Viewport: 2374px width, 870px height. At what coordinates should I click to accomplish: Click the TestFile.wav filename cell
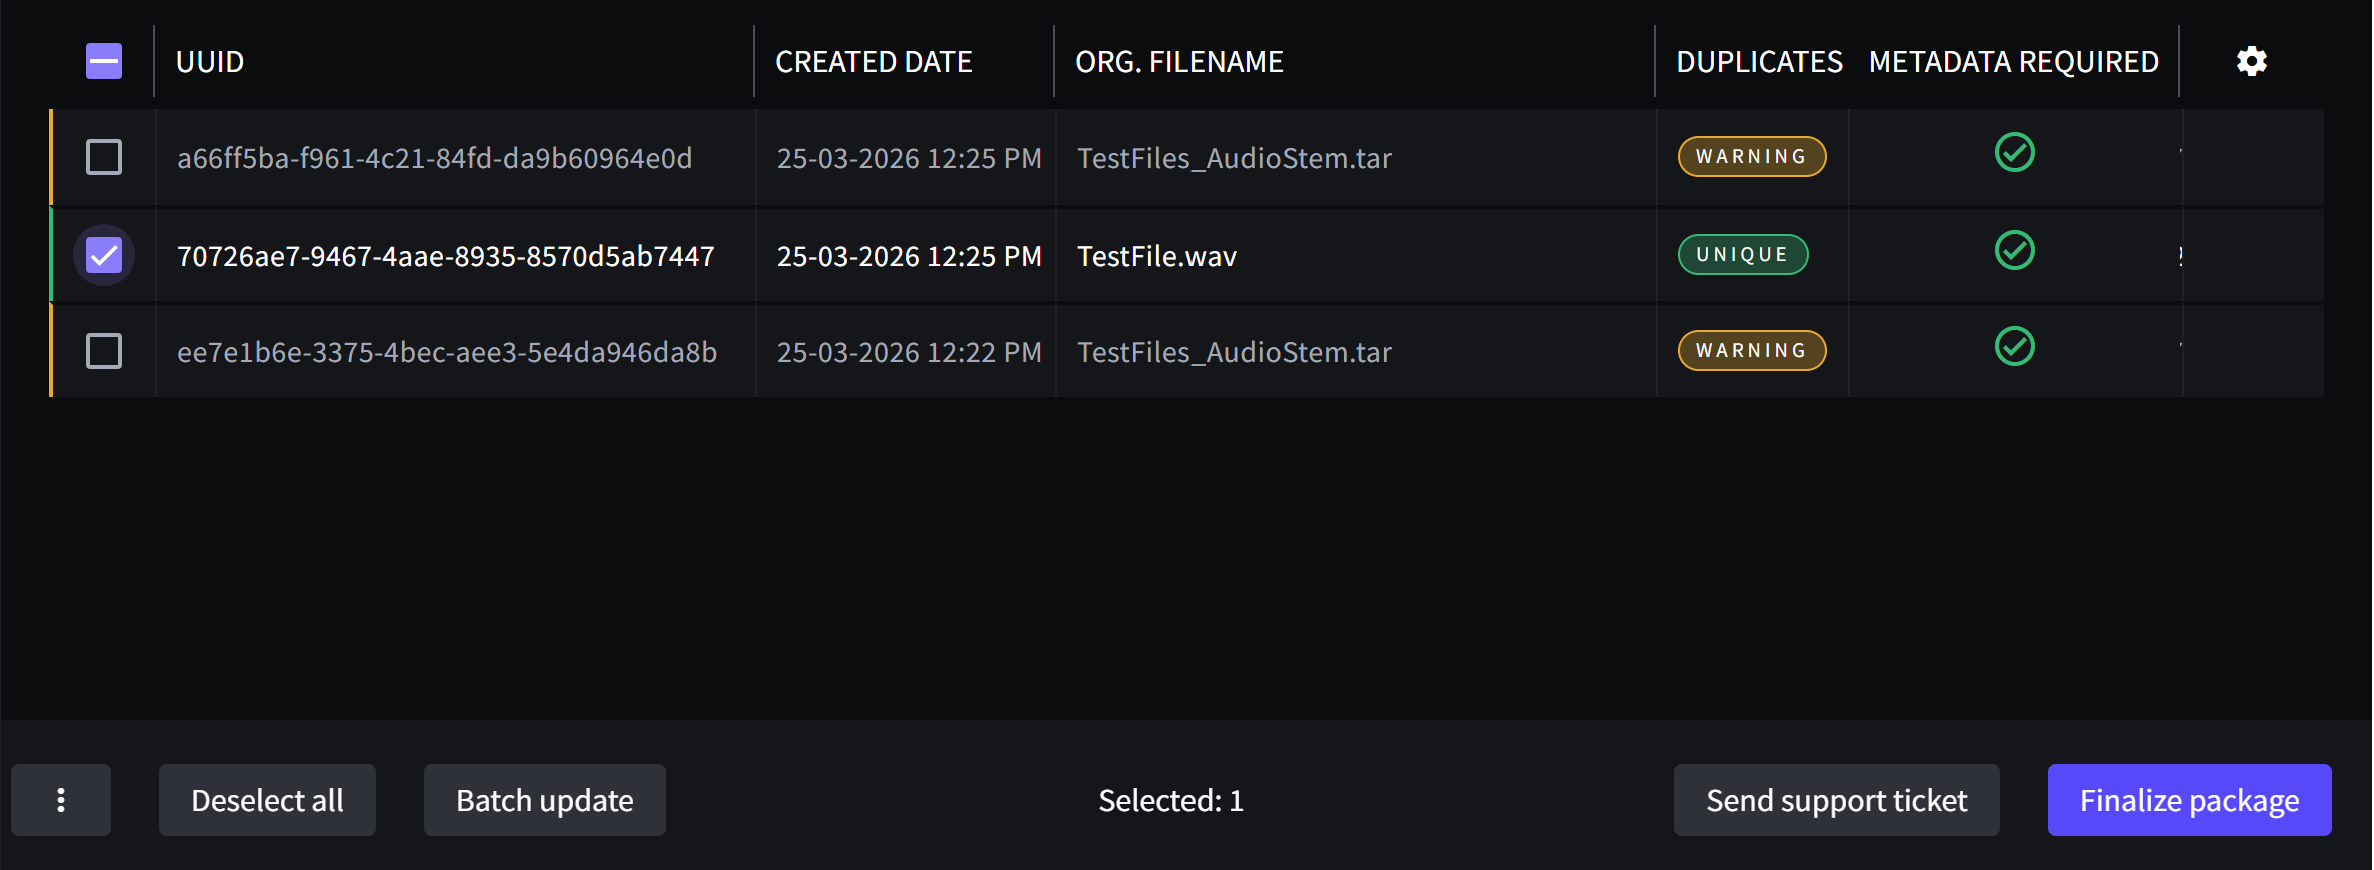point(1157,257)
